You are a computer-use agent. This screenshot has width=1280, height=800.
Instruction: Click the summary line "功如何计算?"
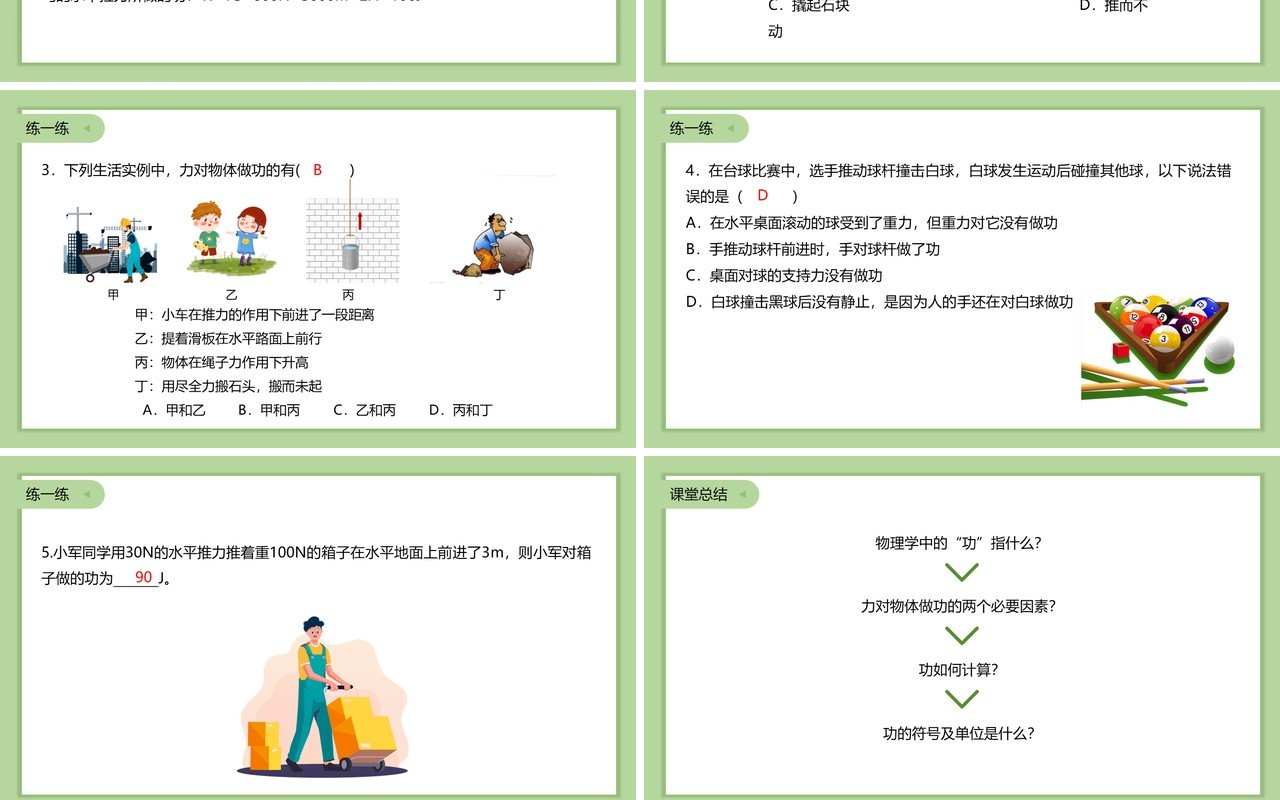point(959,670)
